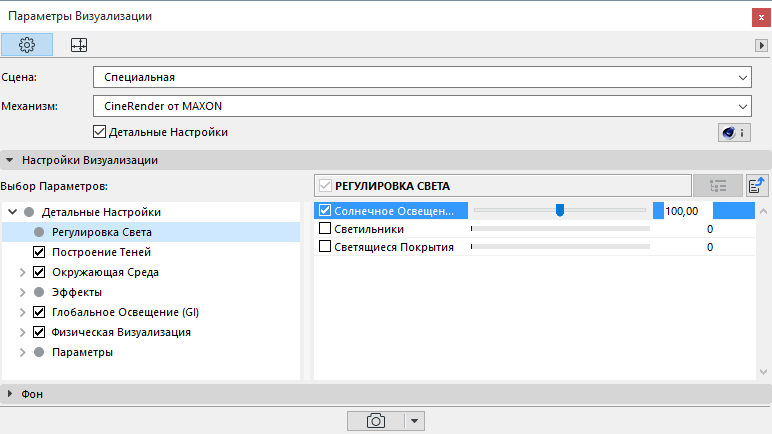Open the render button dropdown arrow

point(415,421)
